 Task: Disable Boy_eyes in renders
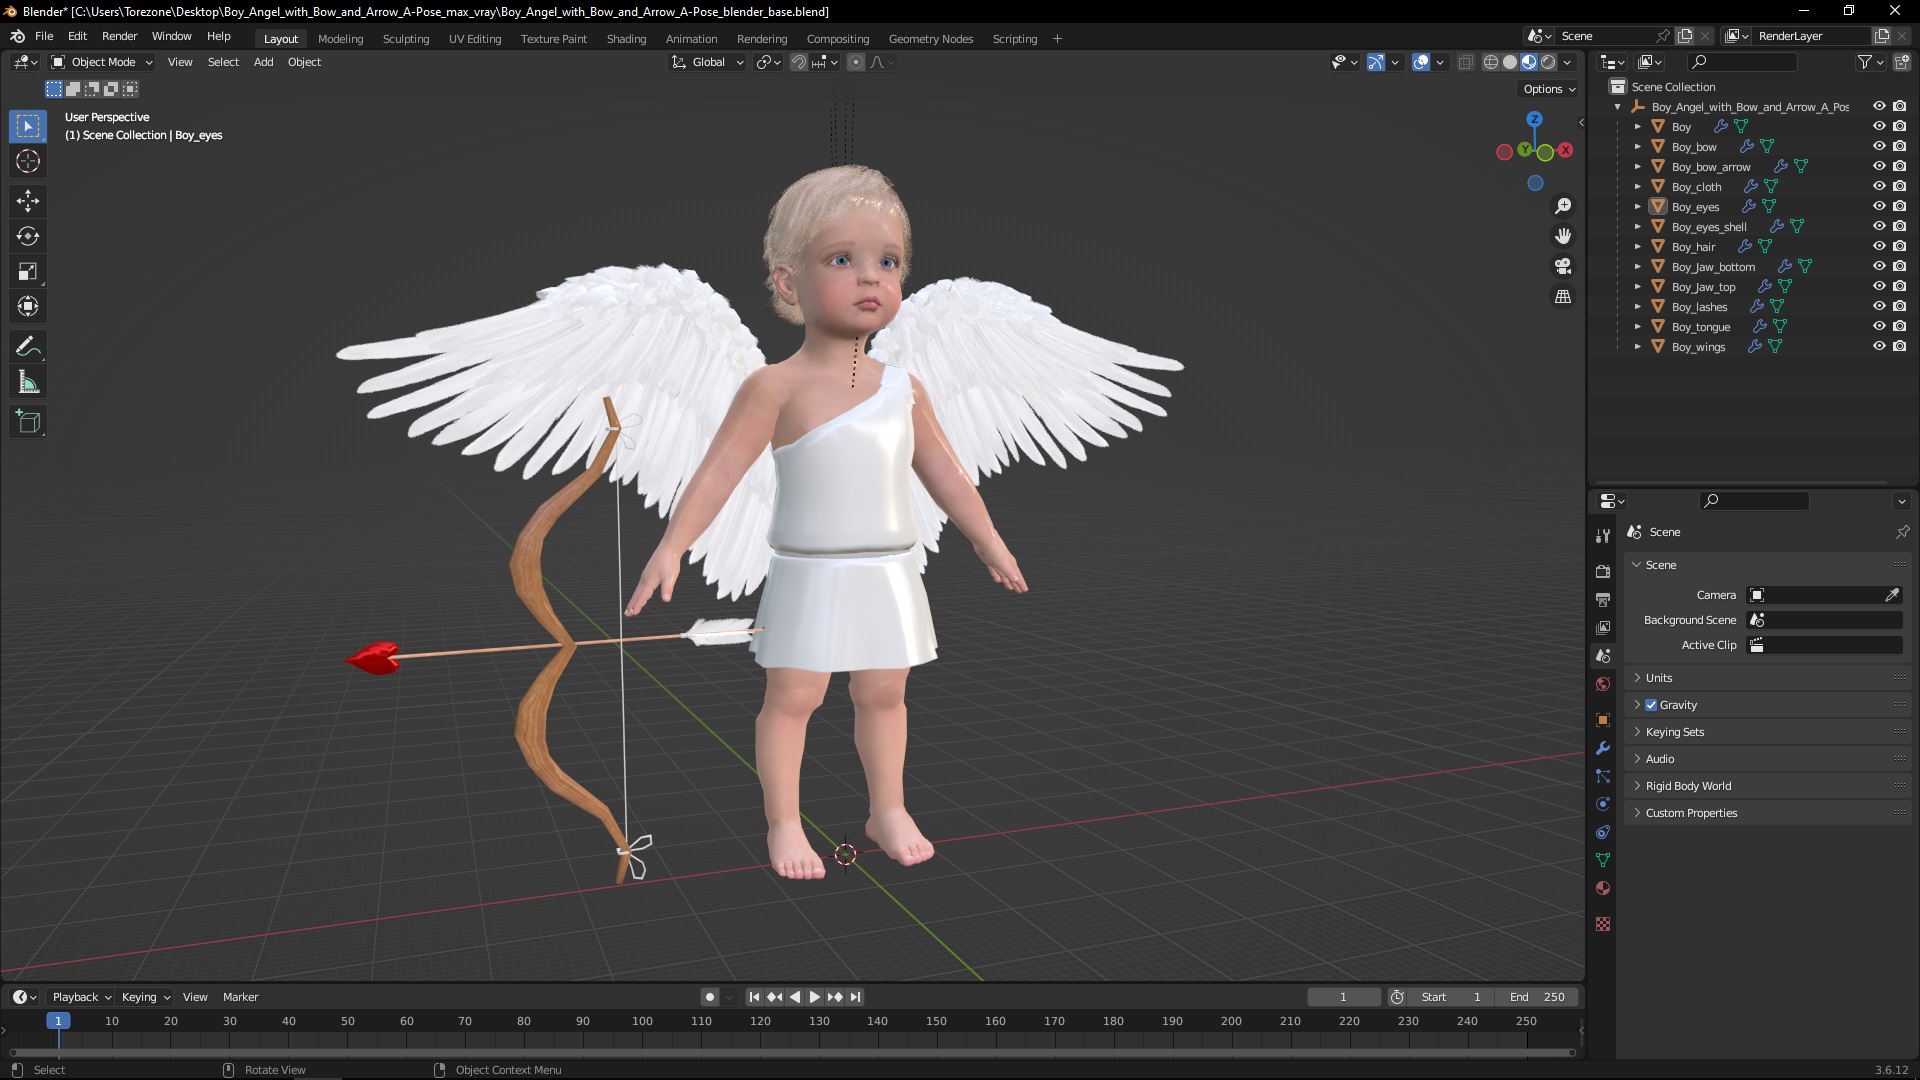[x=1899, y=206]
